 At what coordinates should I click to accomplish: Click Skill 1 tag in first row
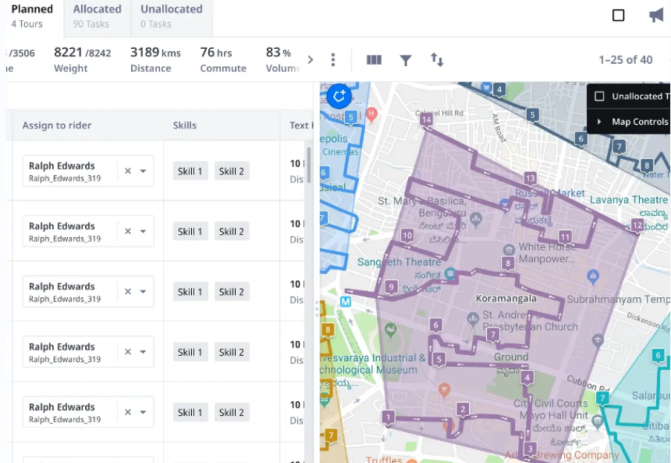pos(190,172)
